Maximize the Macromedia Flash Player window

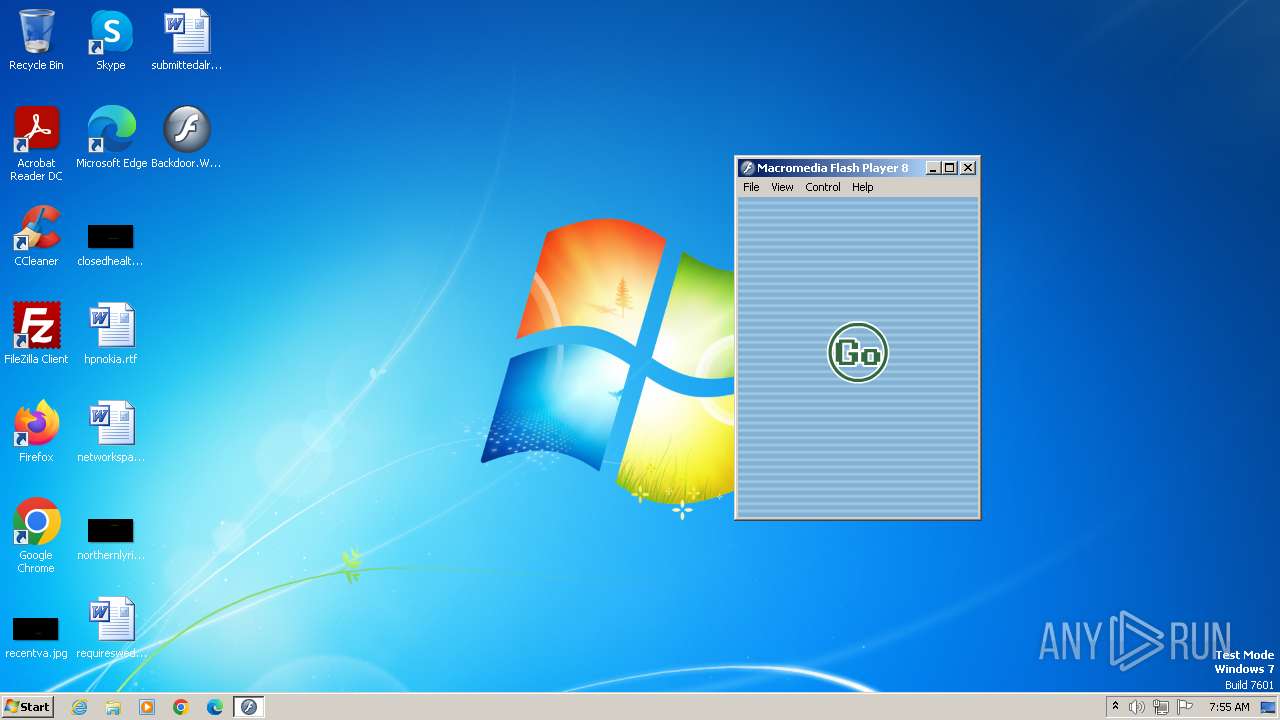pyautogui.click(x=950, y=168)
